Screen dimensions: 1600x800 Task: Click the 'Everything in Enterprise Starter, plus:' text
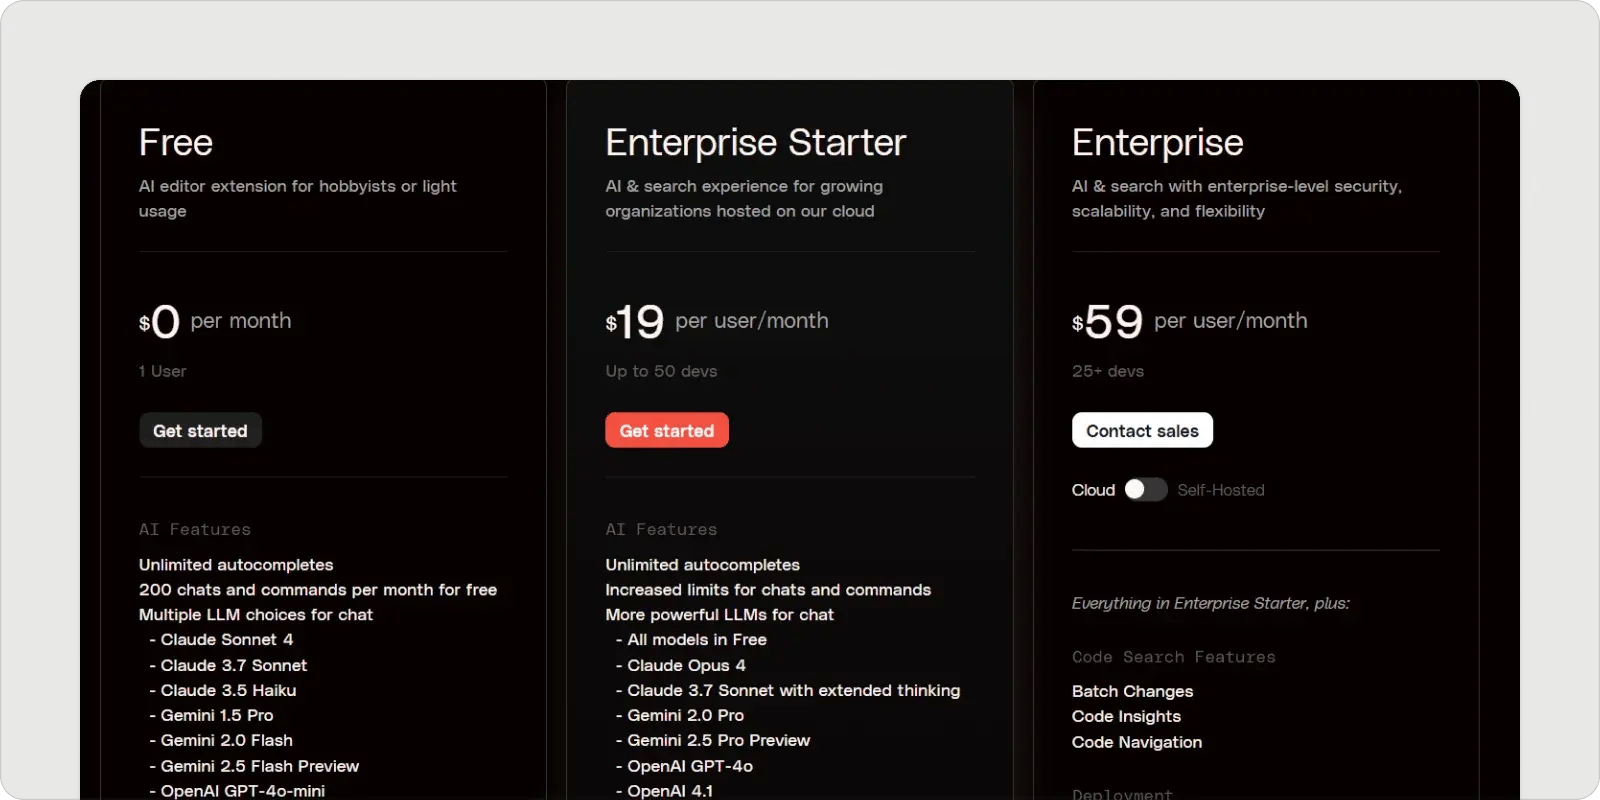click(x=1210, y=603)
